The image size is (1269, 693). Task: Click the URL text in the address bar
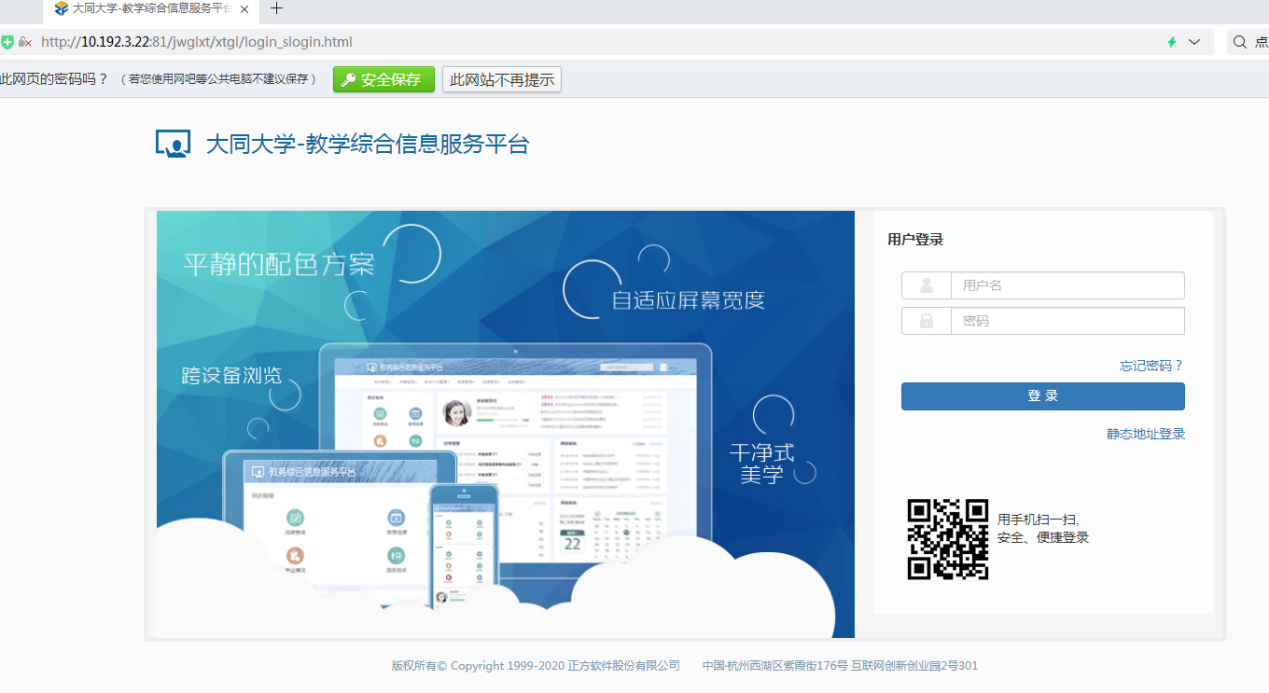(x=197, y=42)
